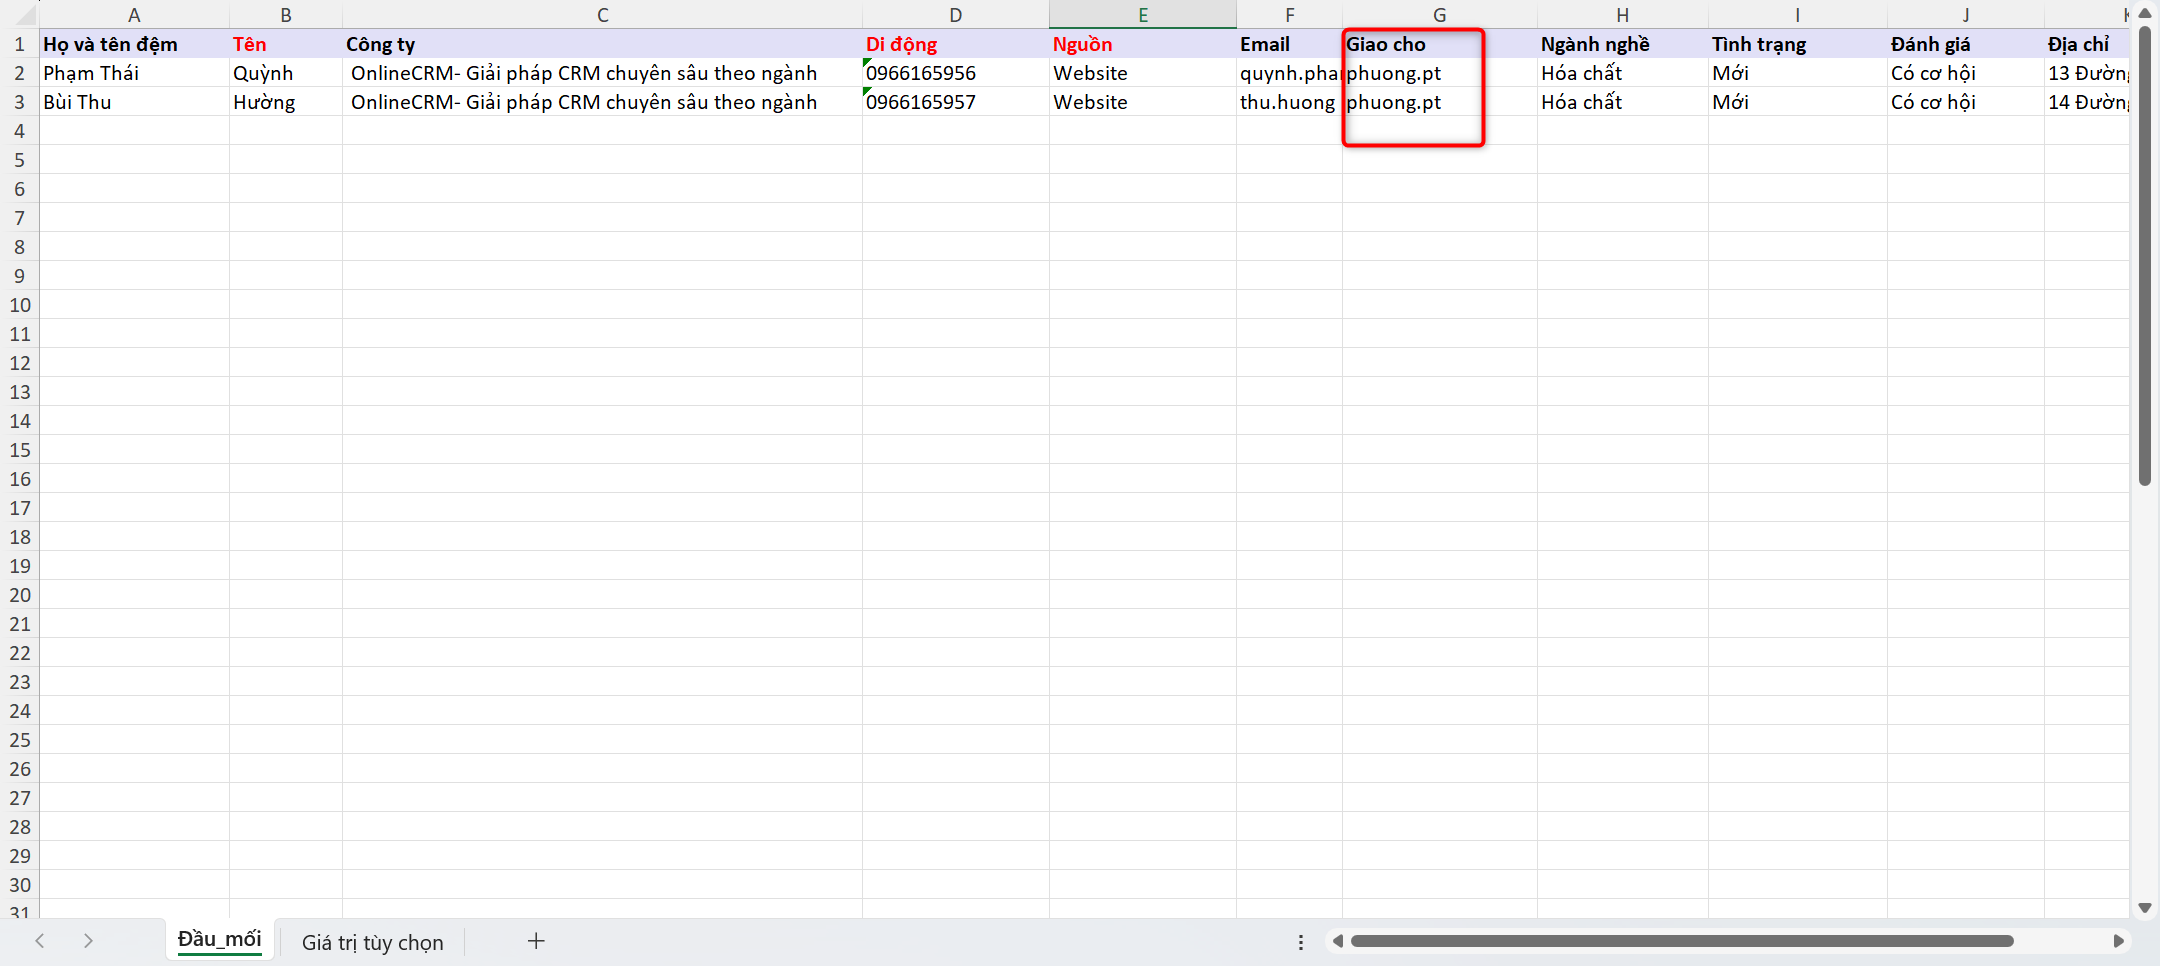This screenshot has height=966, width=2160.
Task: Click the horizontal scroll left arrow
Action: point(1338,941)
